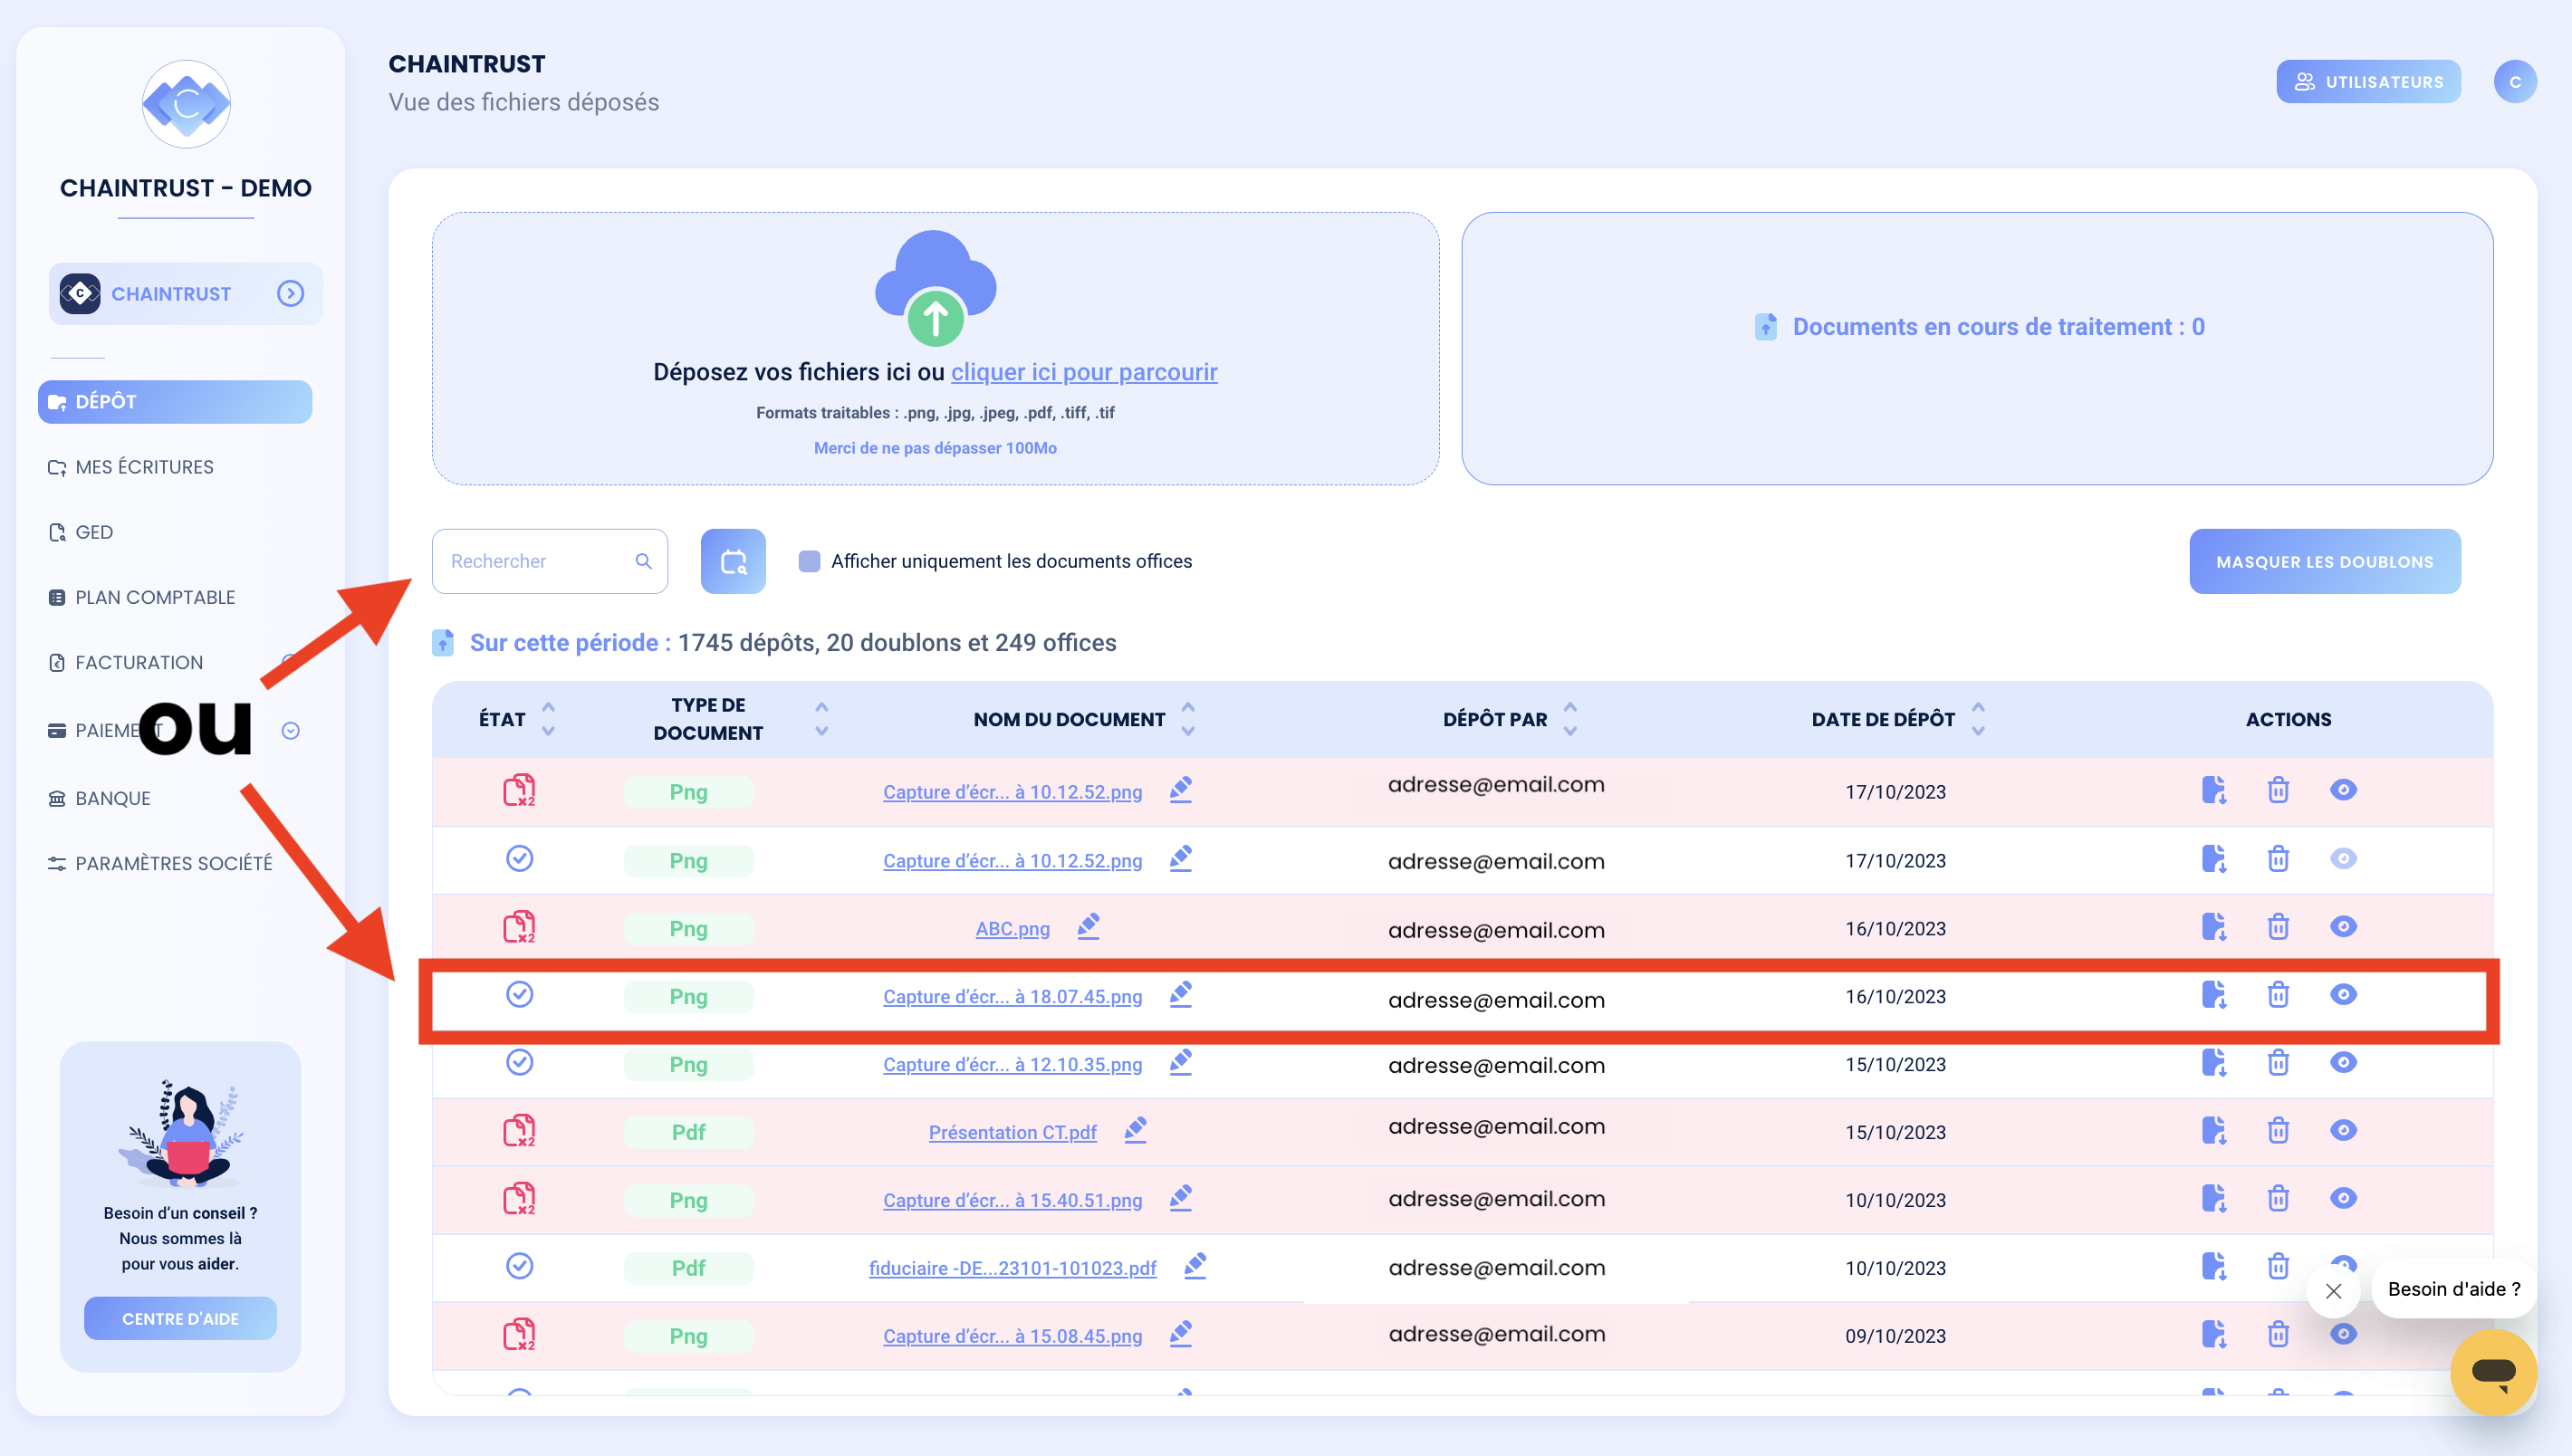Click Utilisateurs button

pos(2368,82)
